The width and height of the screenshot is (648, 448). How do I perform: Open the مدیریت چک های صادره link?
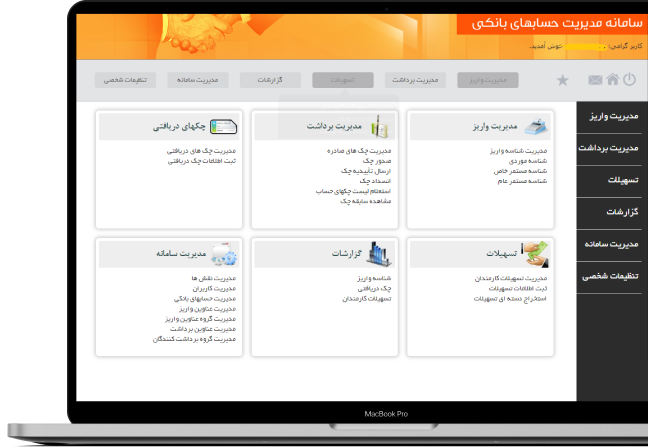point(359,151)
